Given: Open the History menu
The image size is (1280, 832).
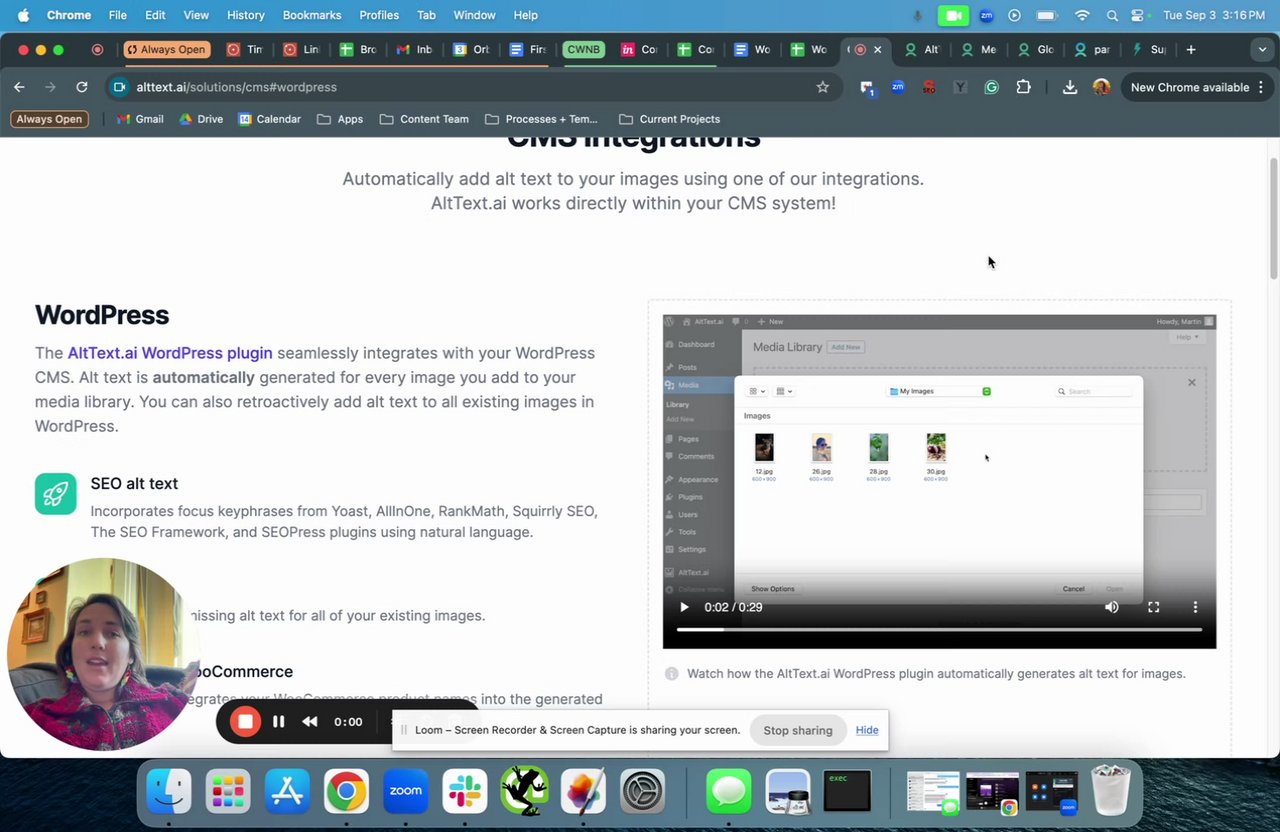Looking at the screenshot, I should point(245,15).
